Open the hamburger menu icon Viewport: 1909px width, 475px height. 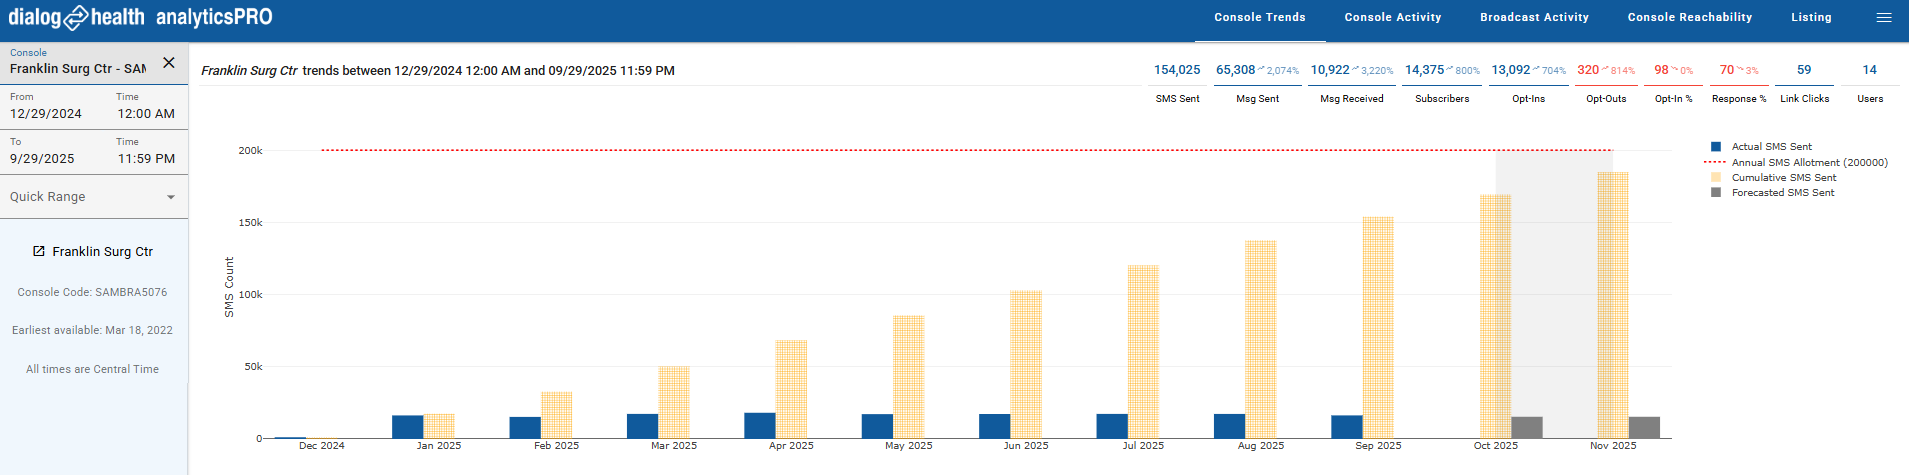click(1883, 18)
